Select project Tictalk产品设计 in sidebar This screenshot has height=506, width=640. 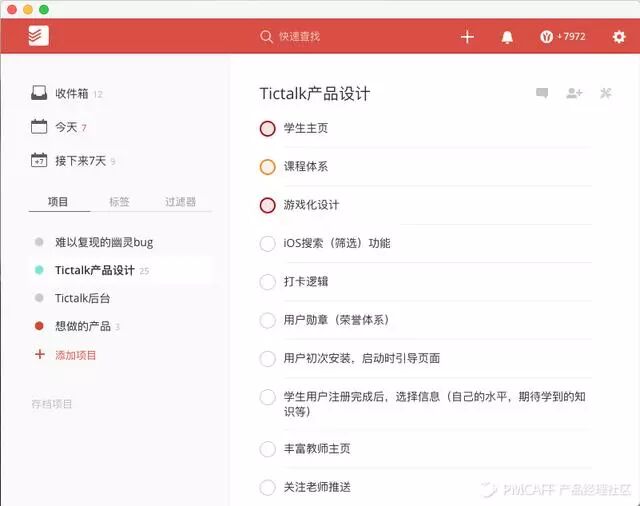pos(95,270)
